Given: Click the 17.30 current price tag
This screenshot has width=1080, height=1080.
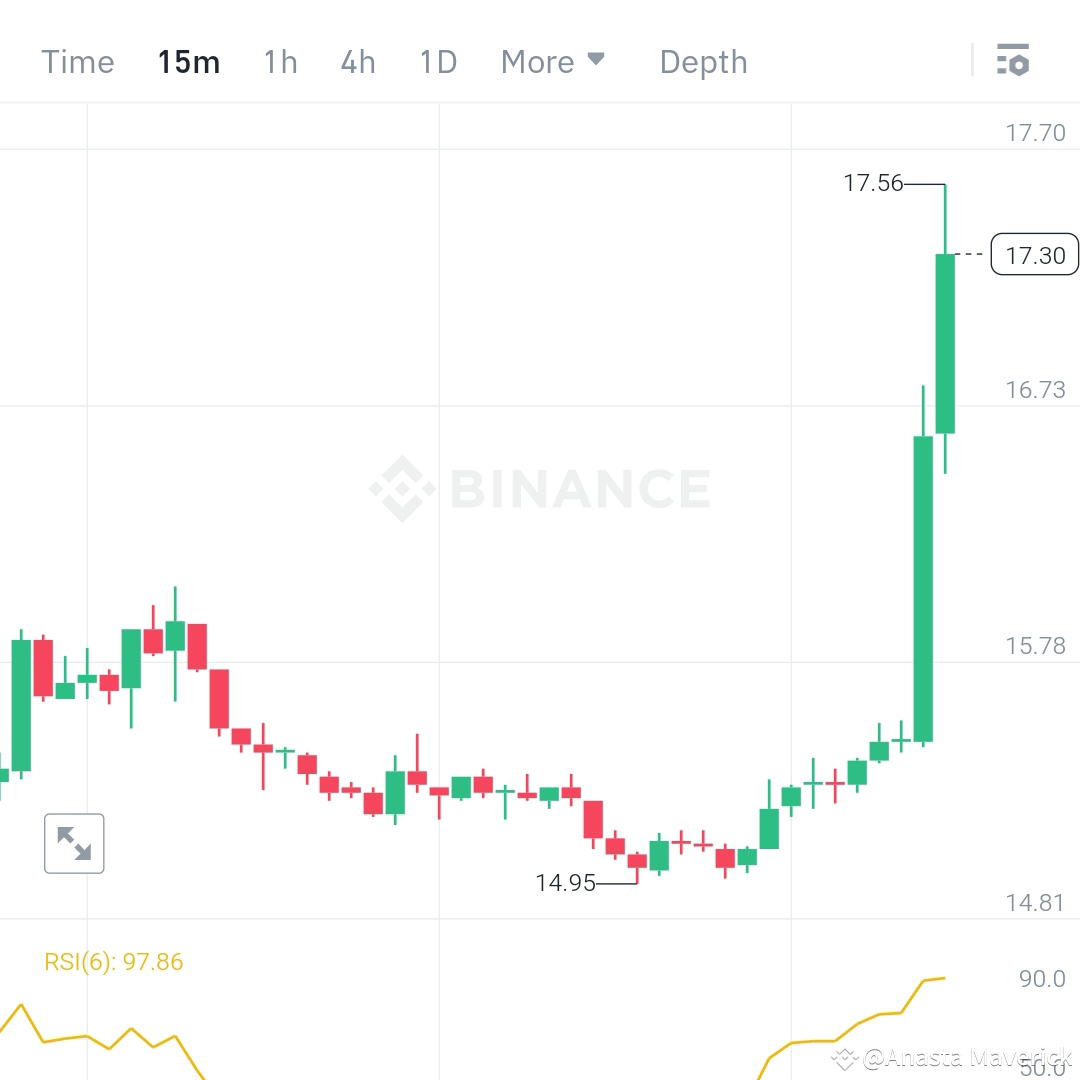Looking at the screenshot, I should pyautogui.click(x=1034, y=256).
